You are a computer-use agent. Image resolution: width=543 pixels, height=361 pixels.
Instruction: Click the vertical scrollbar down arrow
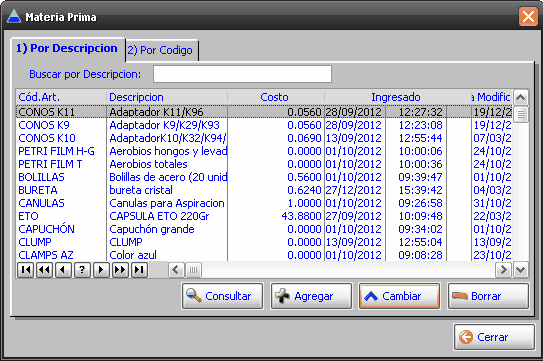pos(521,270)
